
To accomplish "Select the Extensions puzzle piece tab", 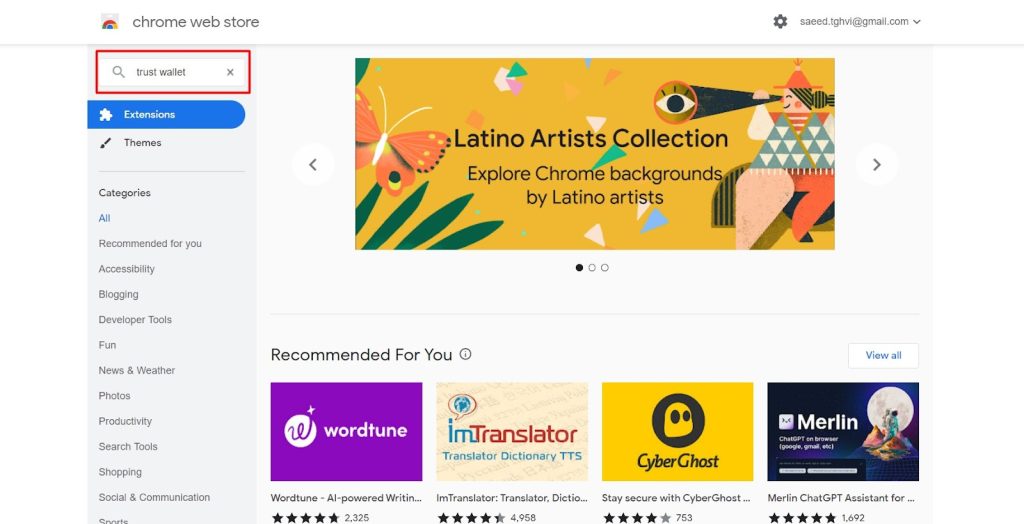I will [167, 114].
